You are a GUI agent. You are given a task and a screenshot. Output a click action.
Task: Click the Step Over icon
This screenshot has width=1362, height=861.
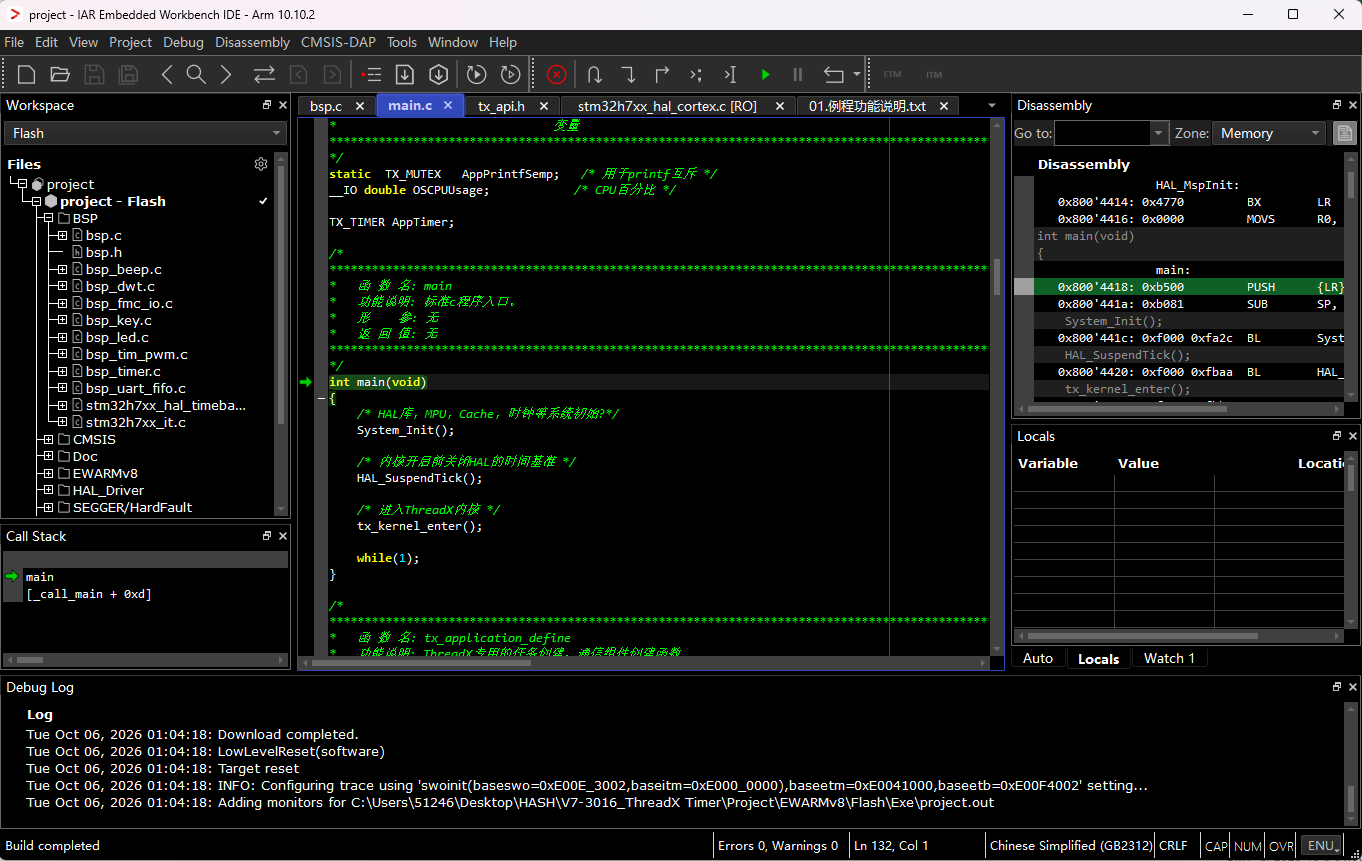(x=594, y=74)
